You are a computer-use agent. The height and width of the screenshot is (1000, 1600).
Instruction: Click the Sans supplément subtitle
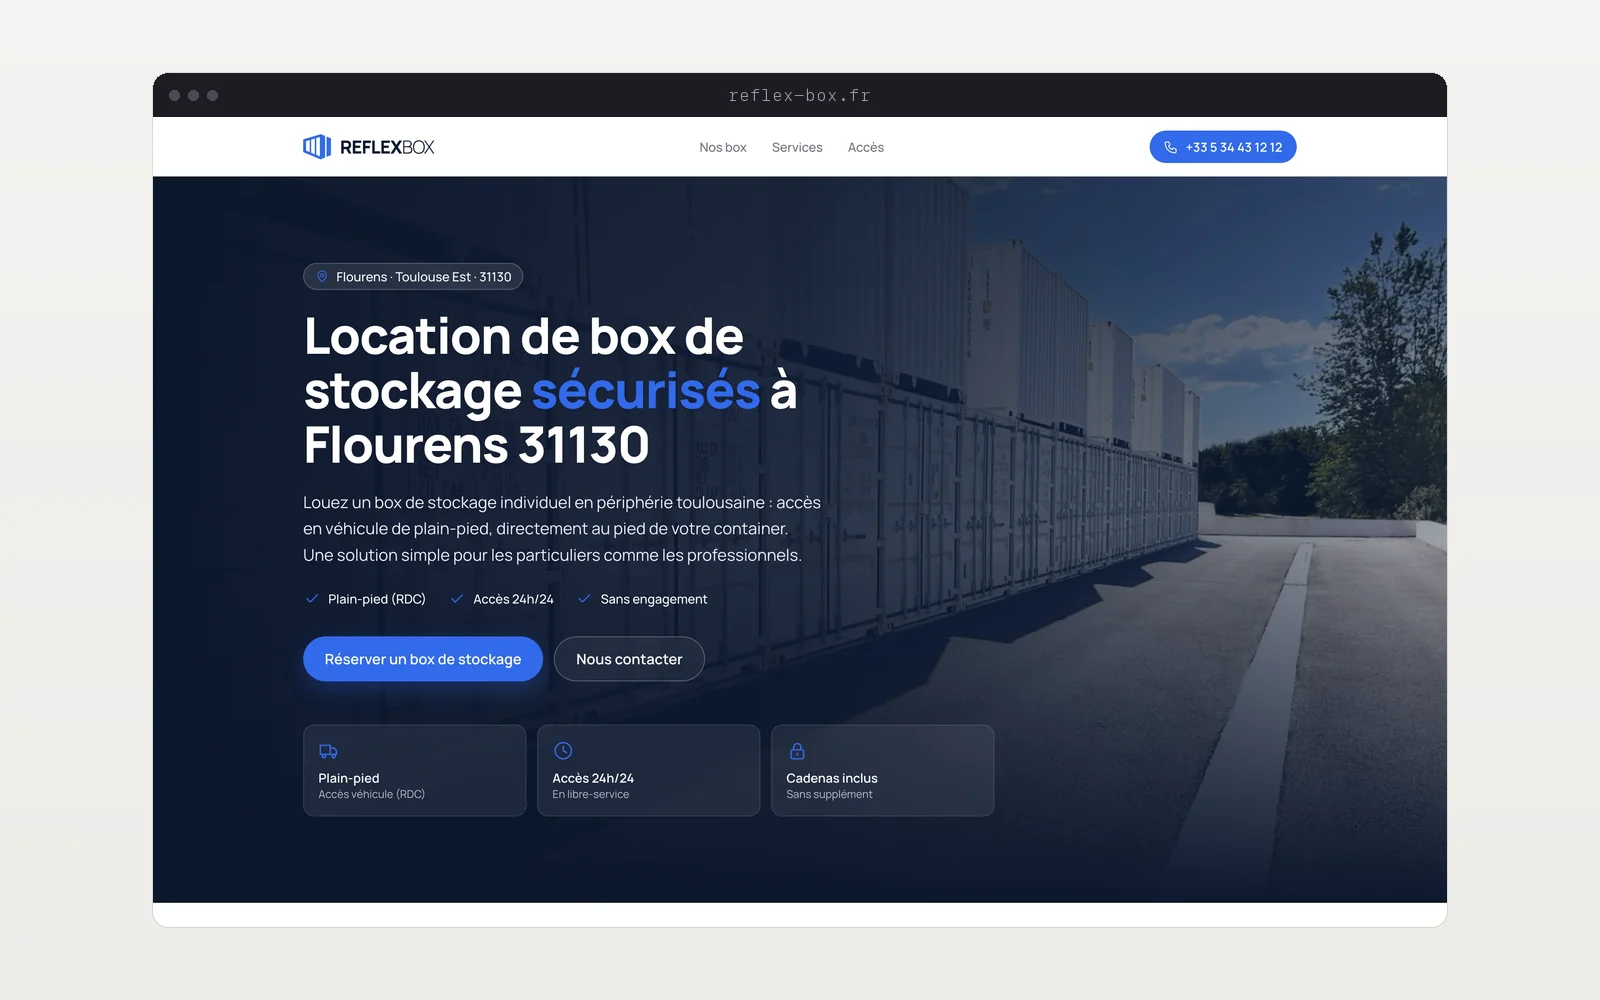(x=829, y=794)
